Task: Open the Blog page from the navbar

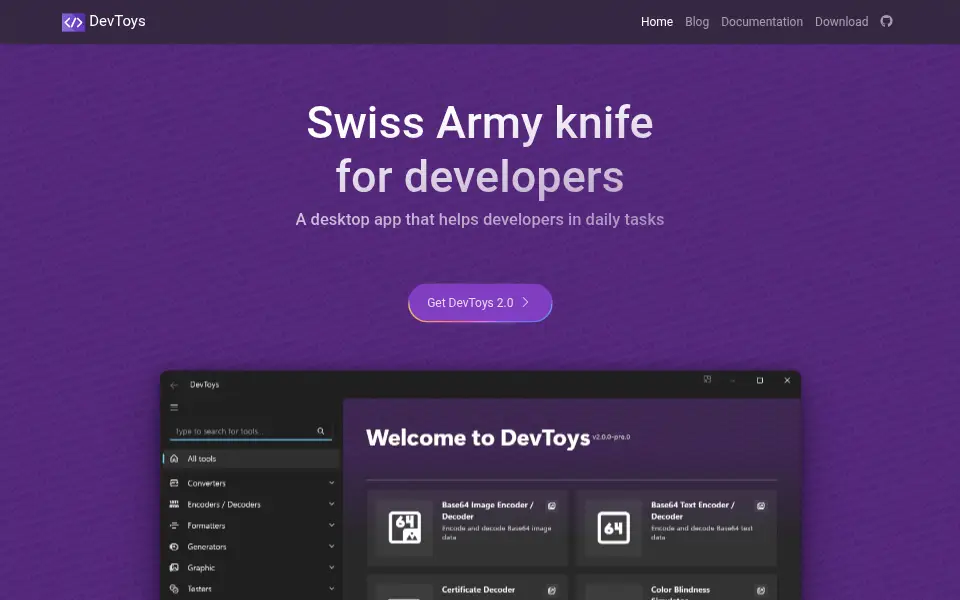Action: [697, 22]
